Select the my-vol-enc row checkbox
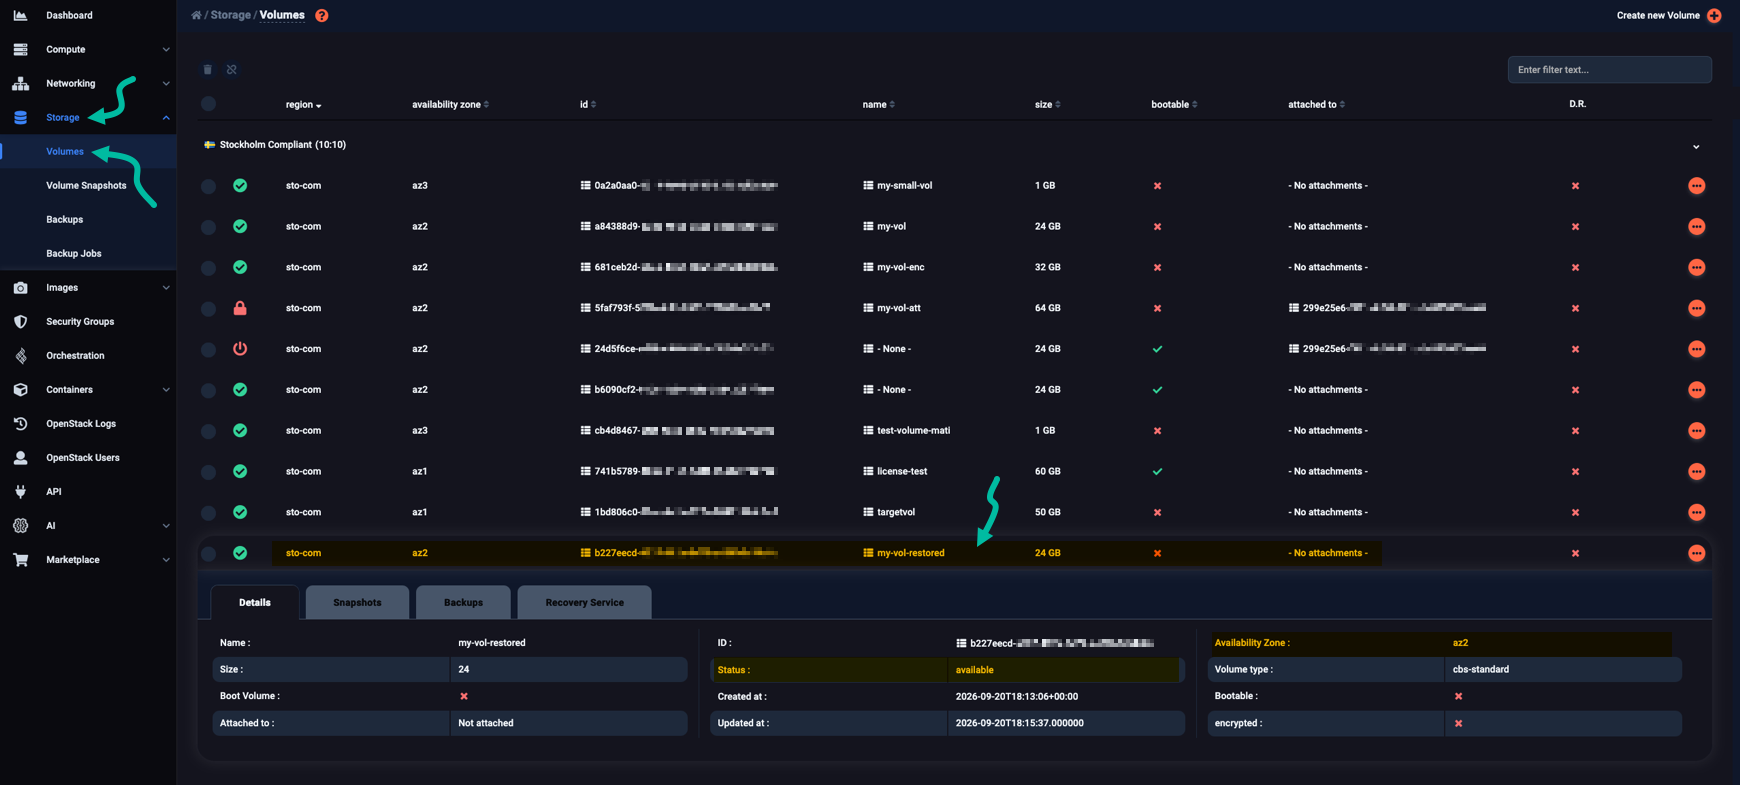Viewport: 1740px width, 785px height. (208, 268)
